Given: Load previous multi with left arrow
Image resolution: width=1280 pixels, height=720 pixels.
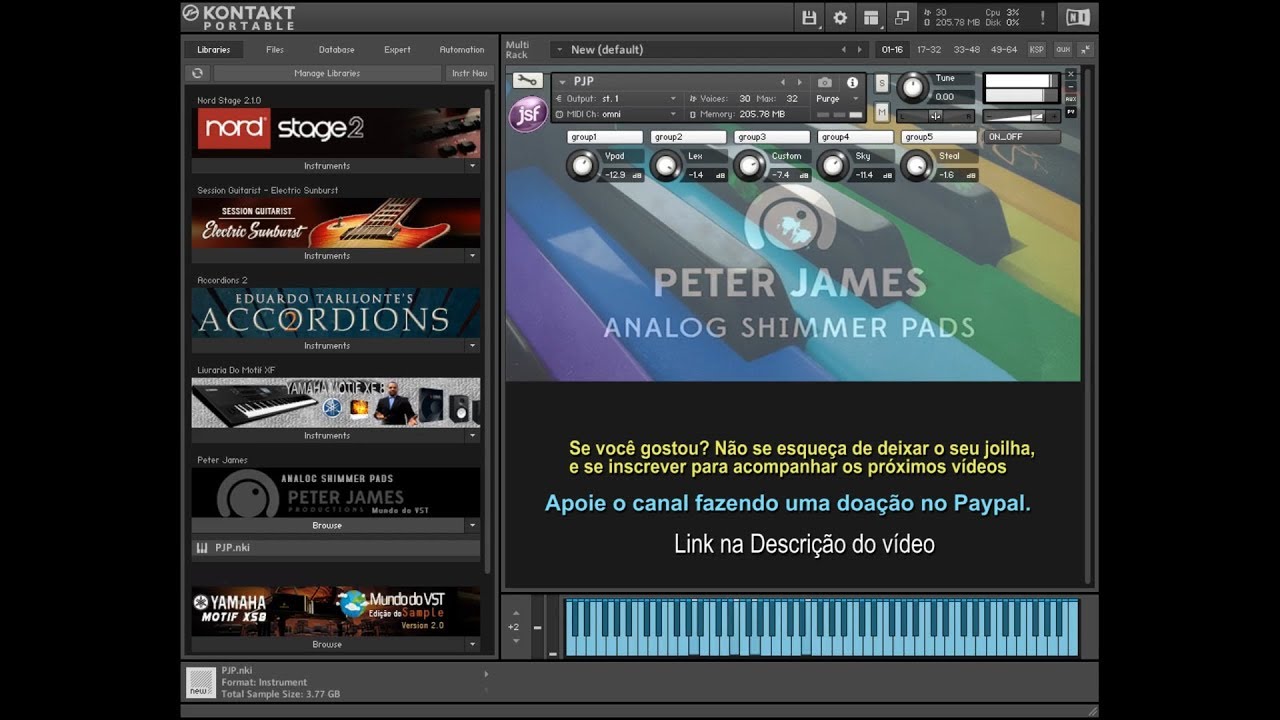Looking at the screenshot, I should [844, 49].
